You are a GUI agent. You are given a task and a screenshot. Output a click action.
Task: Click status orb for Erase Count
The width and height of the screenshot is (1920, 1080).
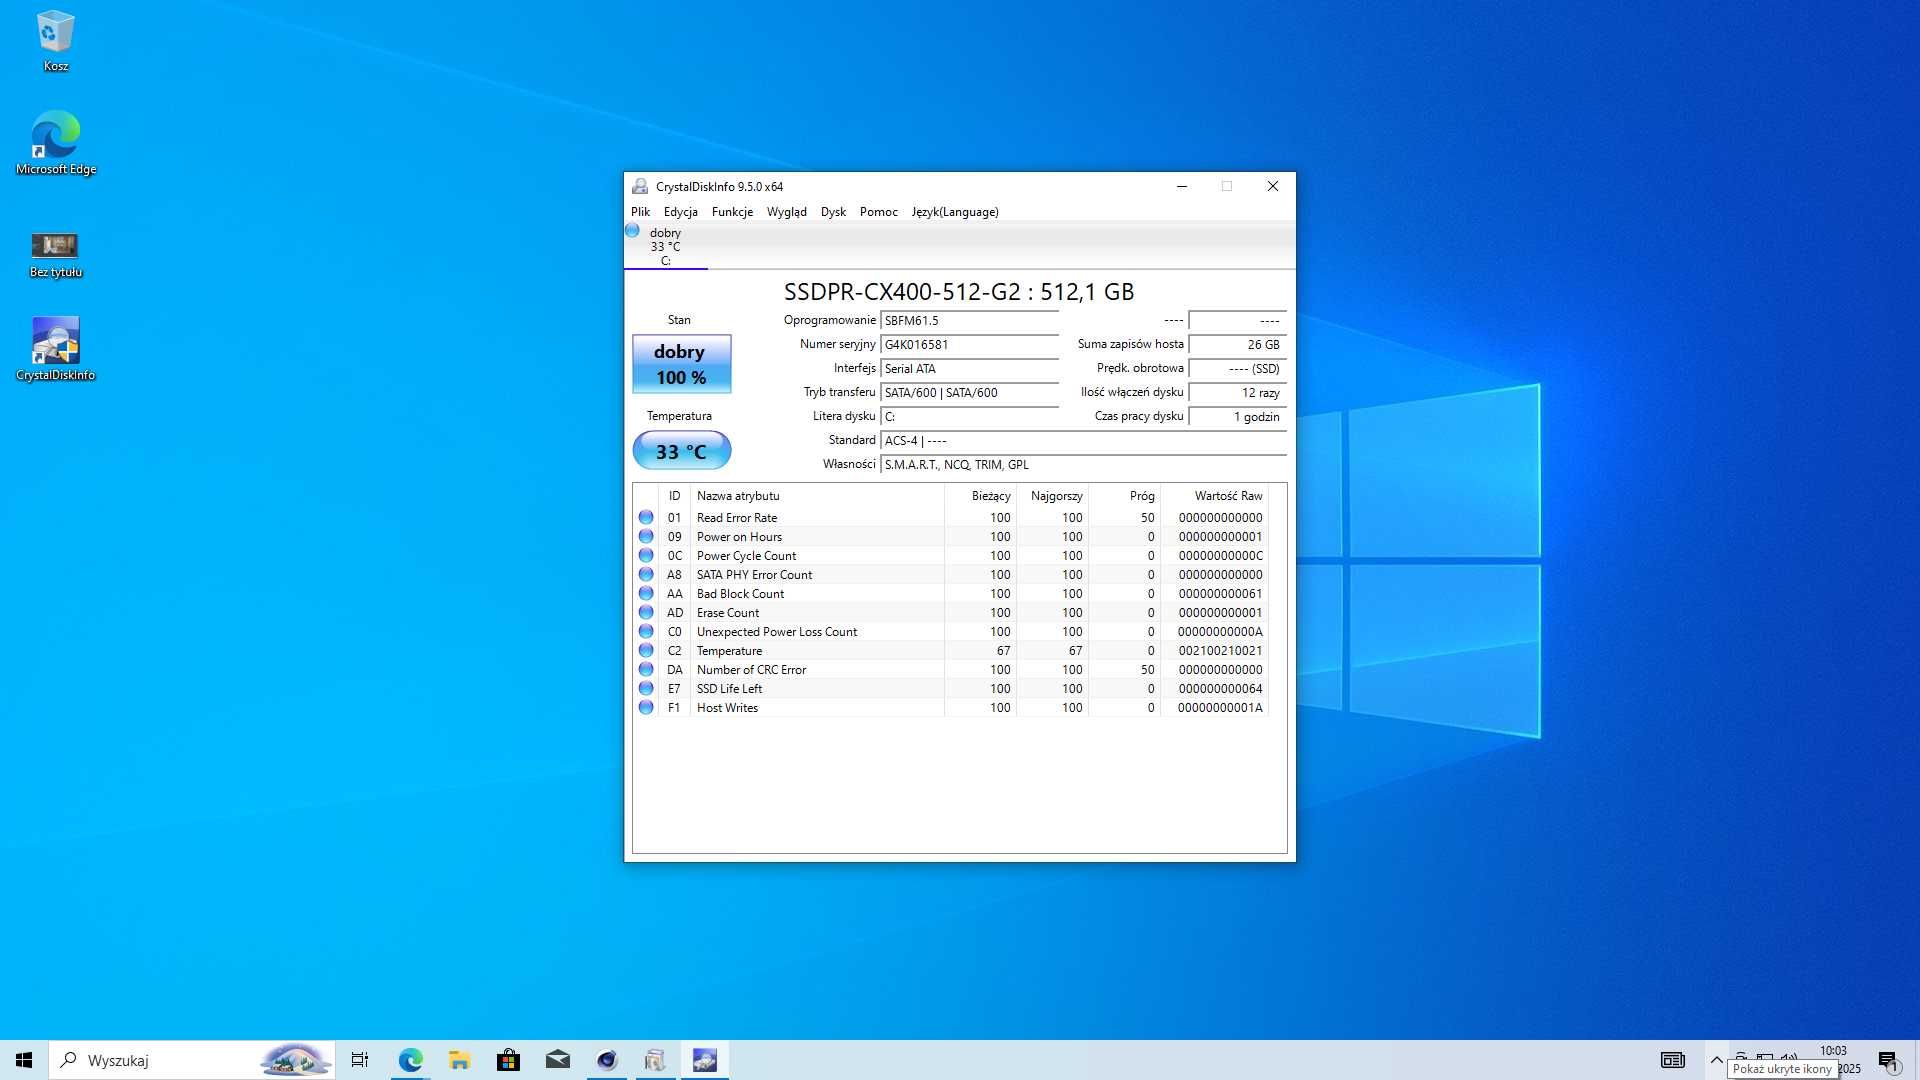(x=646, y=612)
